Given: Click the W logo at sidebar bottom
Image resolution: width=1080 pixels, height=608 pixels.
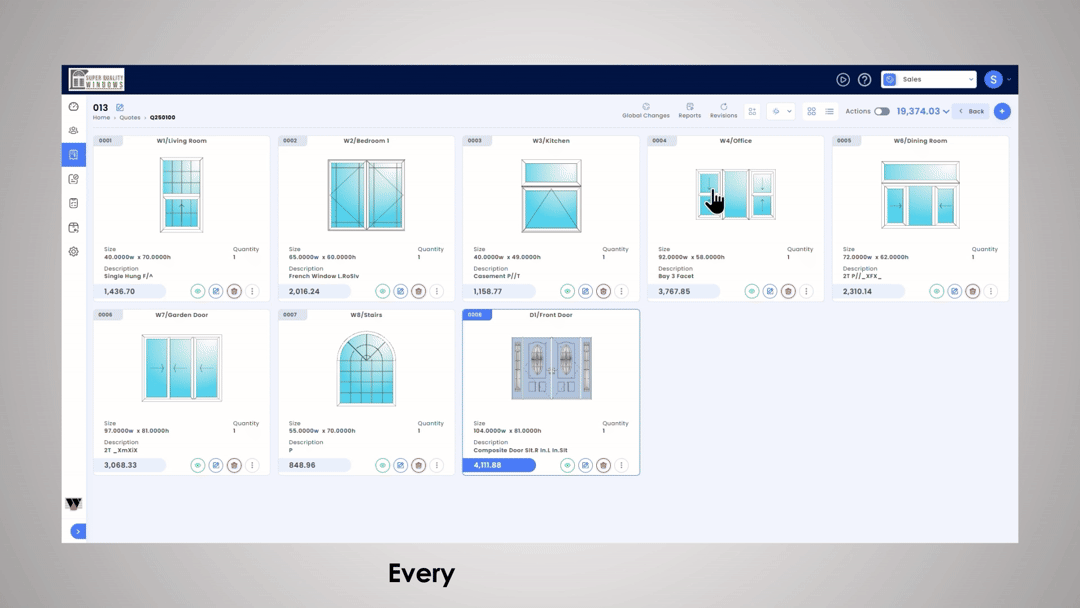Looking at the screenshot, I should [74, 503].
